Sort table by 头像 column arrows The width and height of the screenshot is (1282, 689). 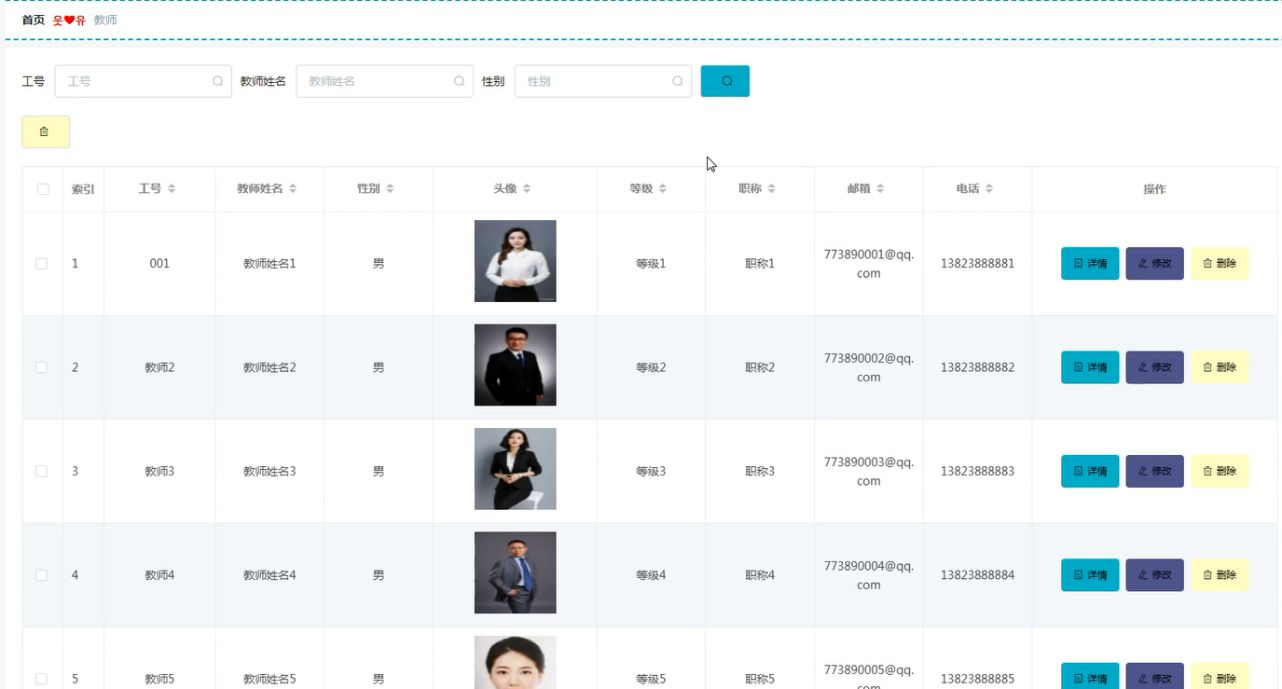click(527, 189)
